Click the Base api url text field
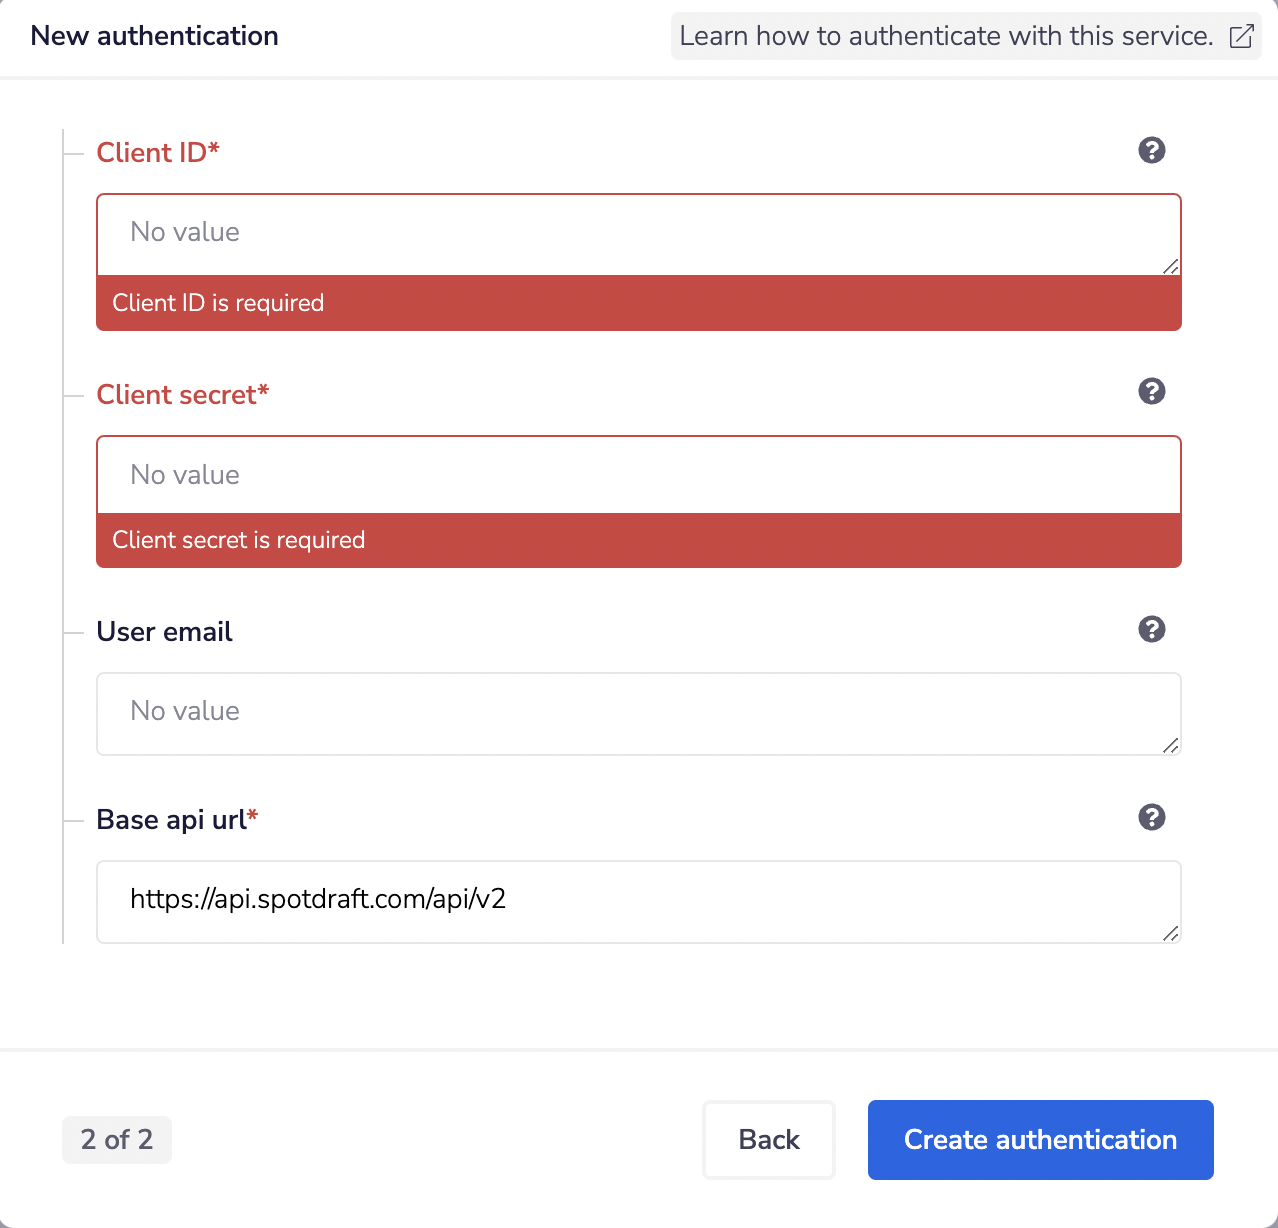The height and width of the screenshot is (1228, 1278). click(x=638, y=901)
